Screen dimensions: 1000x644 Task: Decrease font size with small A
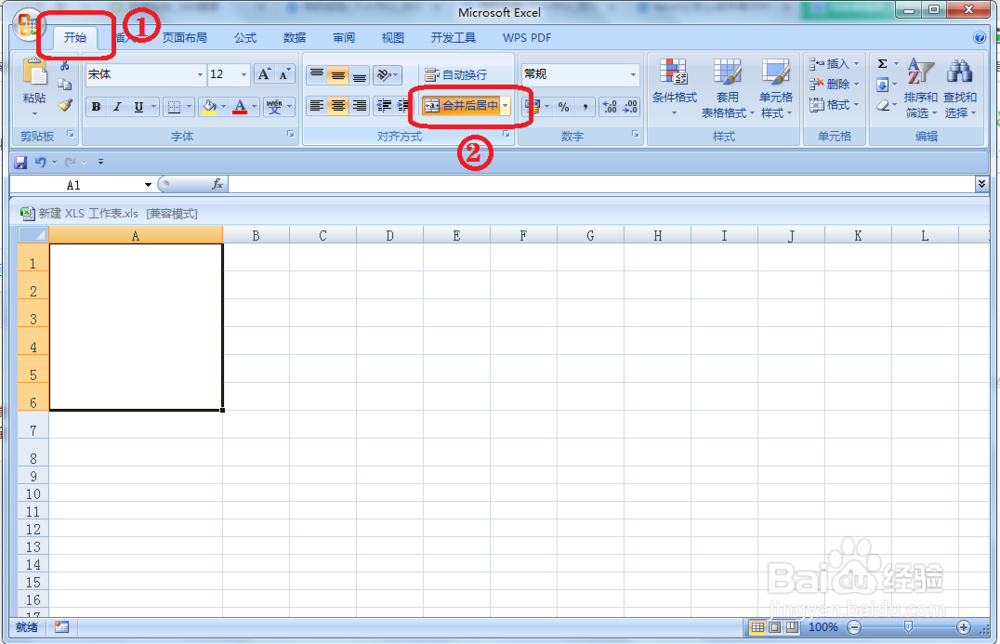coord(284,74)
